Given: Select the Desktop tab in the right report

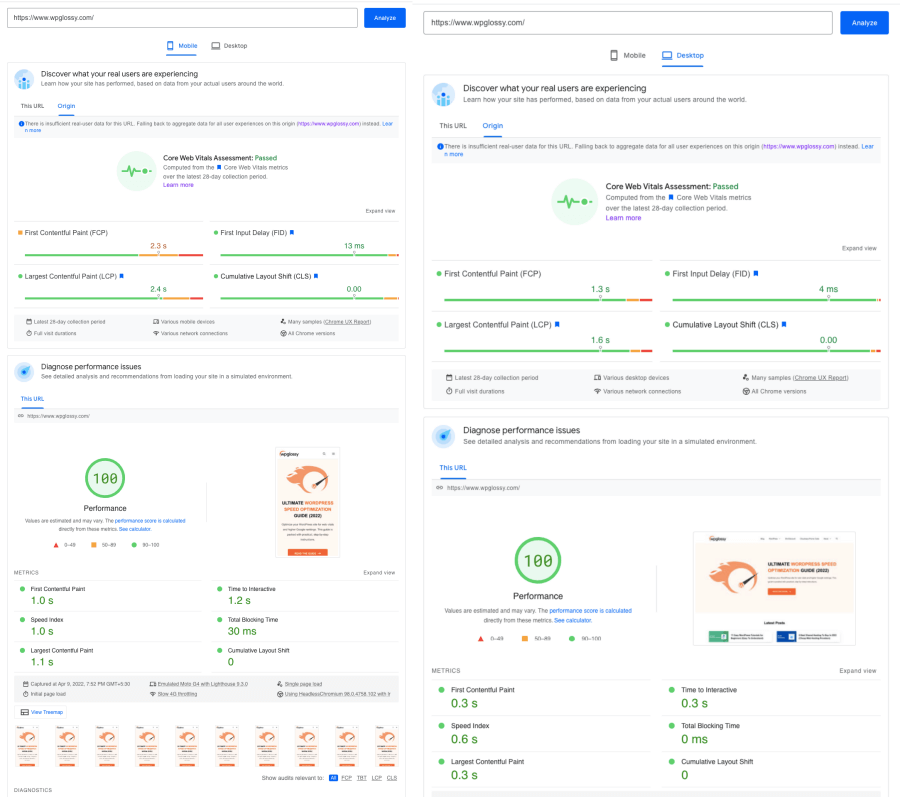Looking at the screenshot, I should coord(682,56).
